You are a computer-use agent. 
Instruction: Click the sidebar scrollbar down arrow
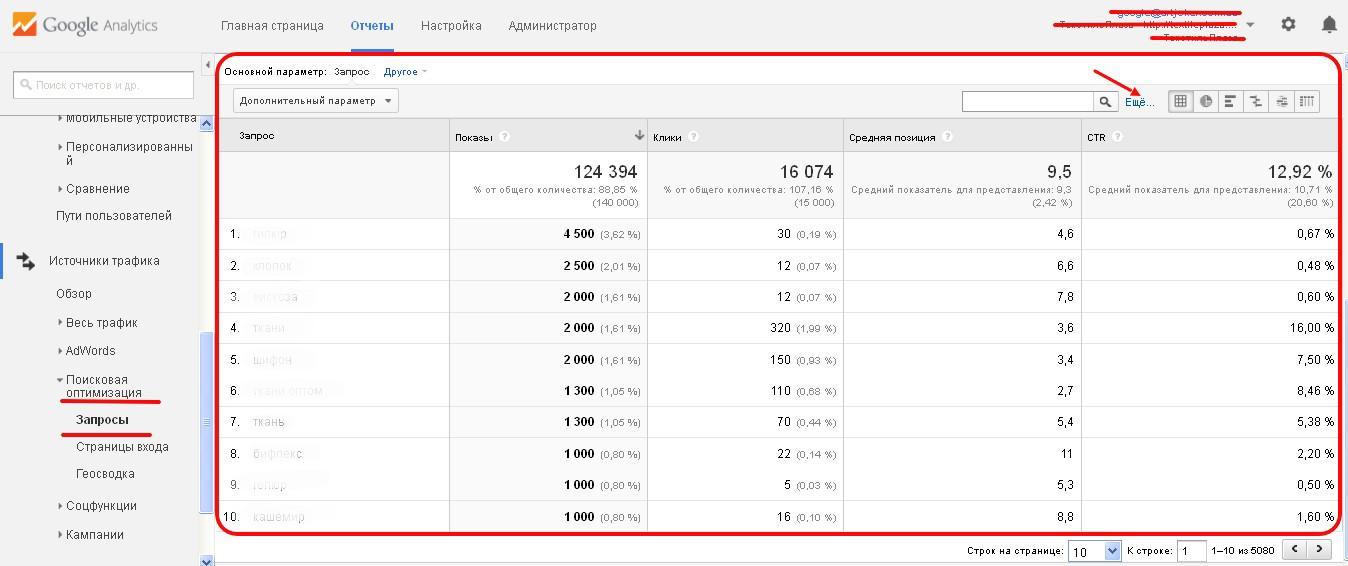point(207,561)
